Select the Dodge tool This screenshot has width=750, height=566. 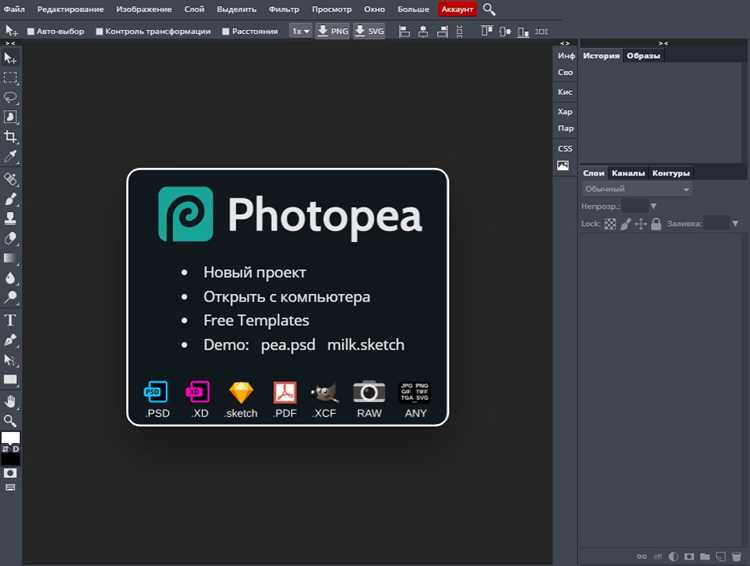pyautogui.click(x=10, y=297)
